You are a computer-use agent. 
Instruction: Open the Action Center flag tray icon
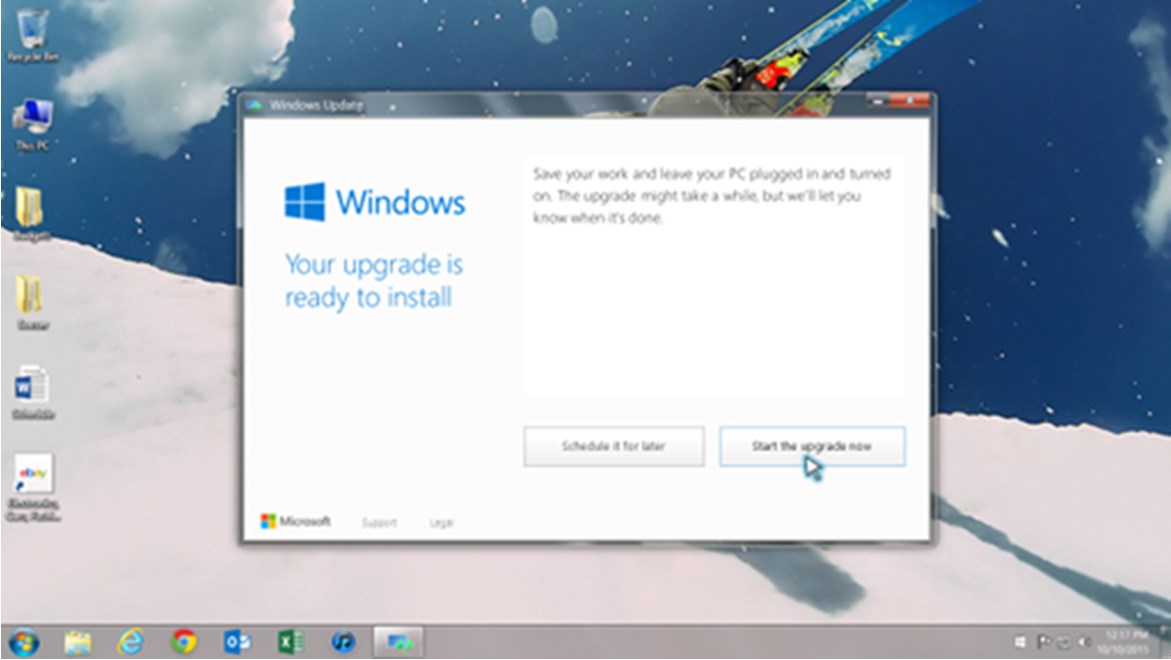point(1043,642)
